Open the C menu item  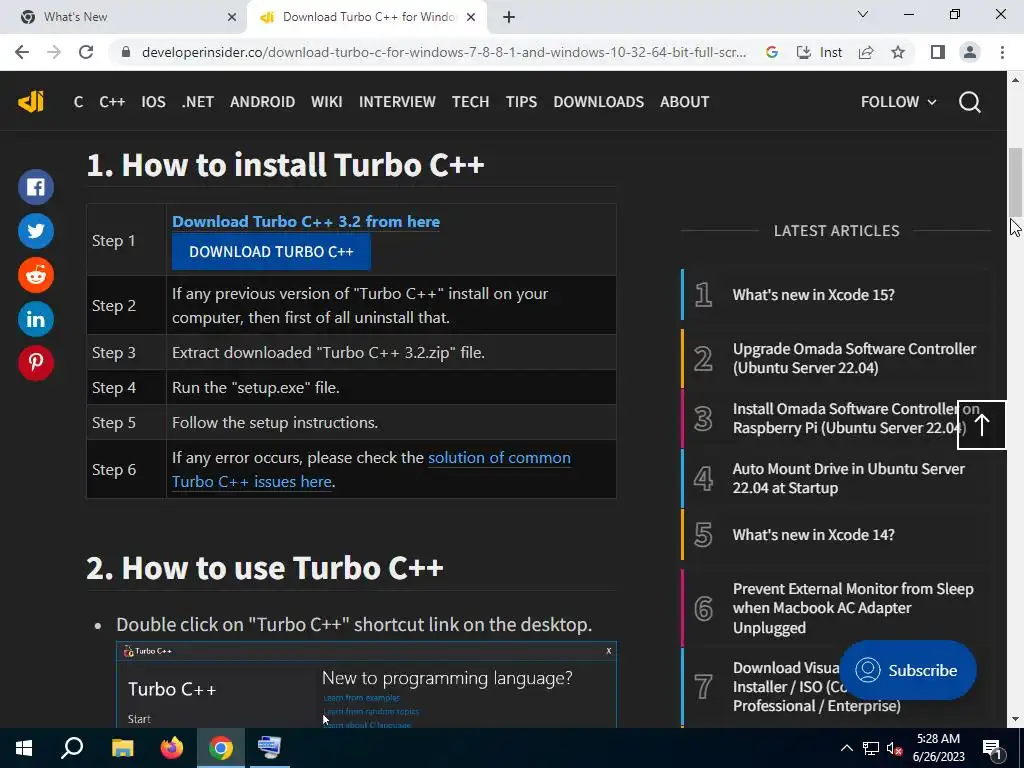pyautogui.click(x=78, y=102)
